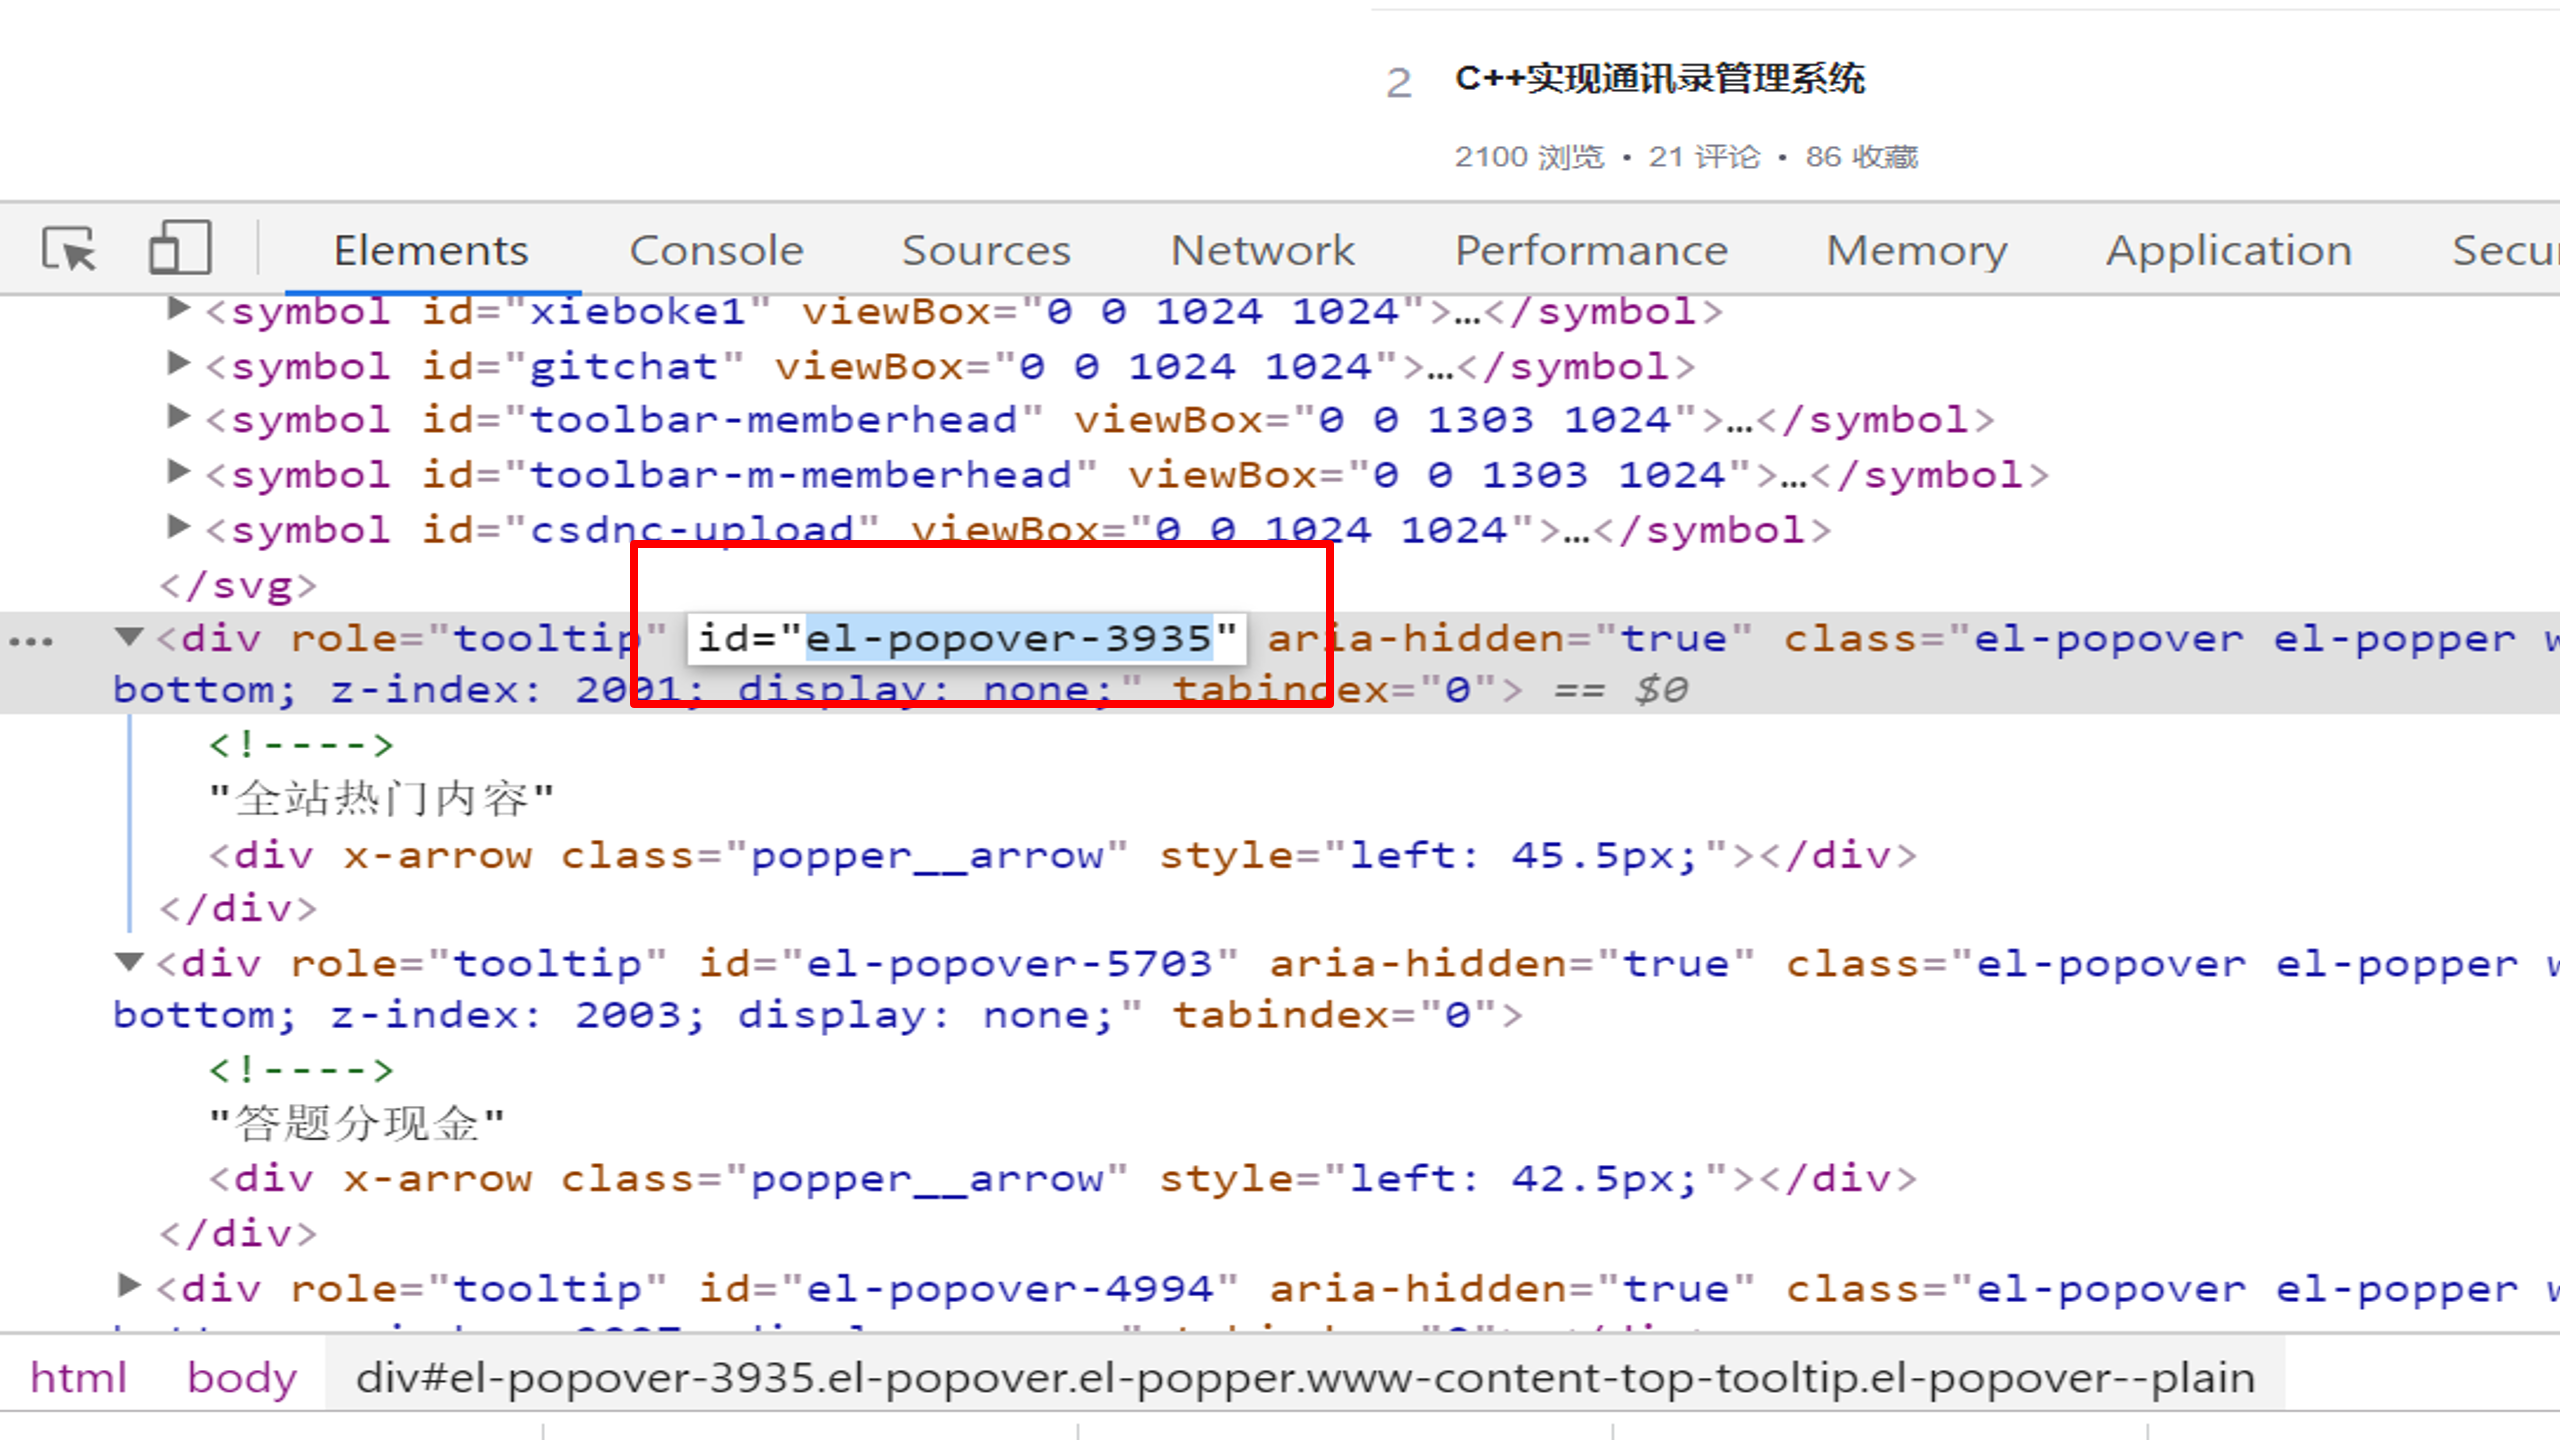Click the Performance panel tab
The width and height of the screenshot is (2560, 1440).
(x=1589, y=246)
